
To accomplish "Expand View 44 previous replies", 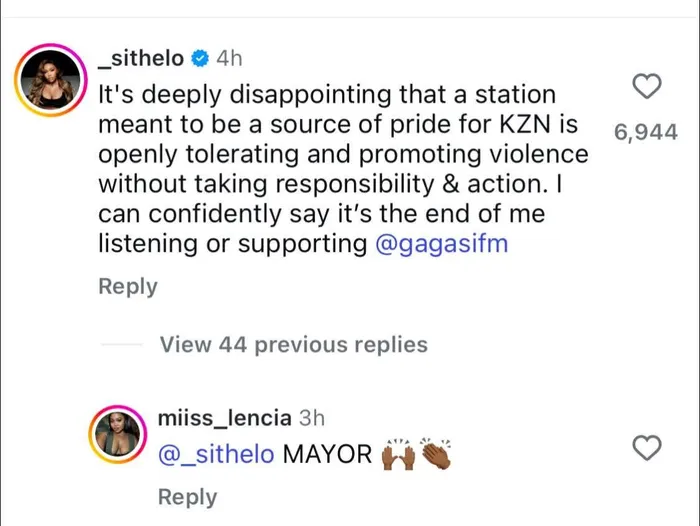I will click(293, 345).
